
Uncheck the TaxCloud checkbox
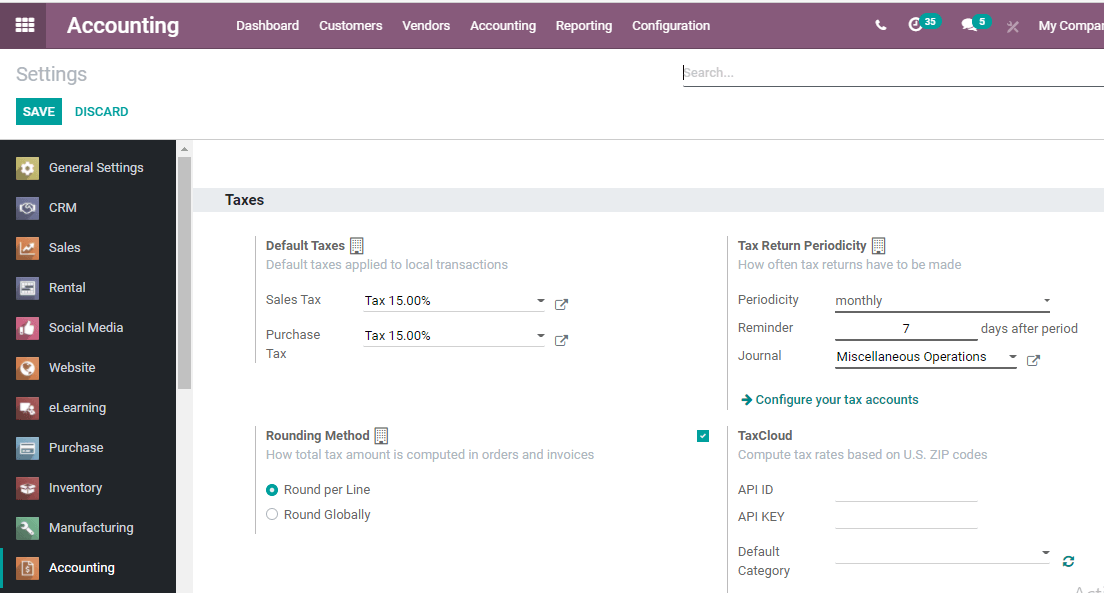(703, 436)
